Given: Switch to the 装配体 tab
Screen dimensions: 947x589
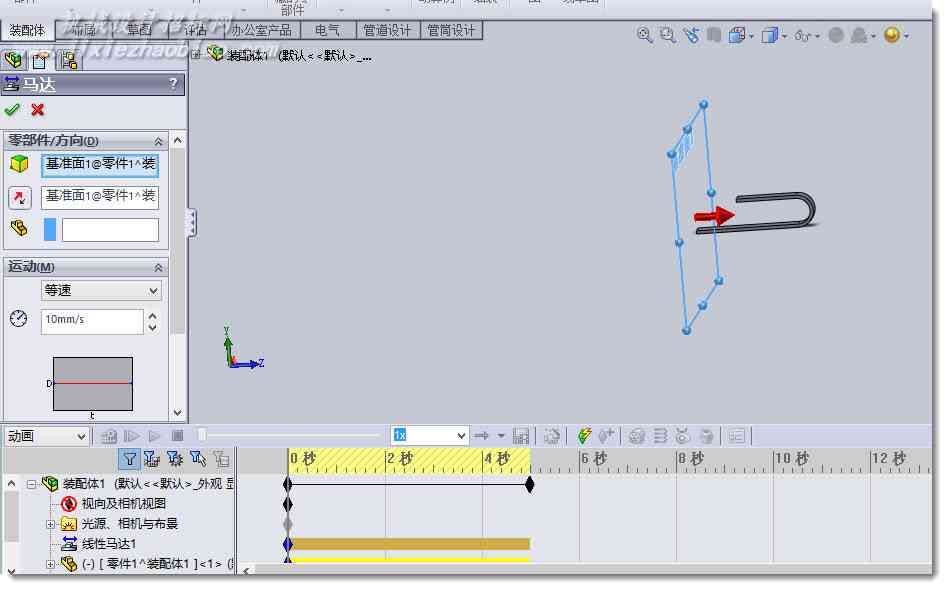Looking at the screenshot, I should (x=28, y=30).
